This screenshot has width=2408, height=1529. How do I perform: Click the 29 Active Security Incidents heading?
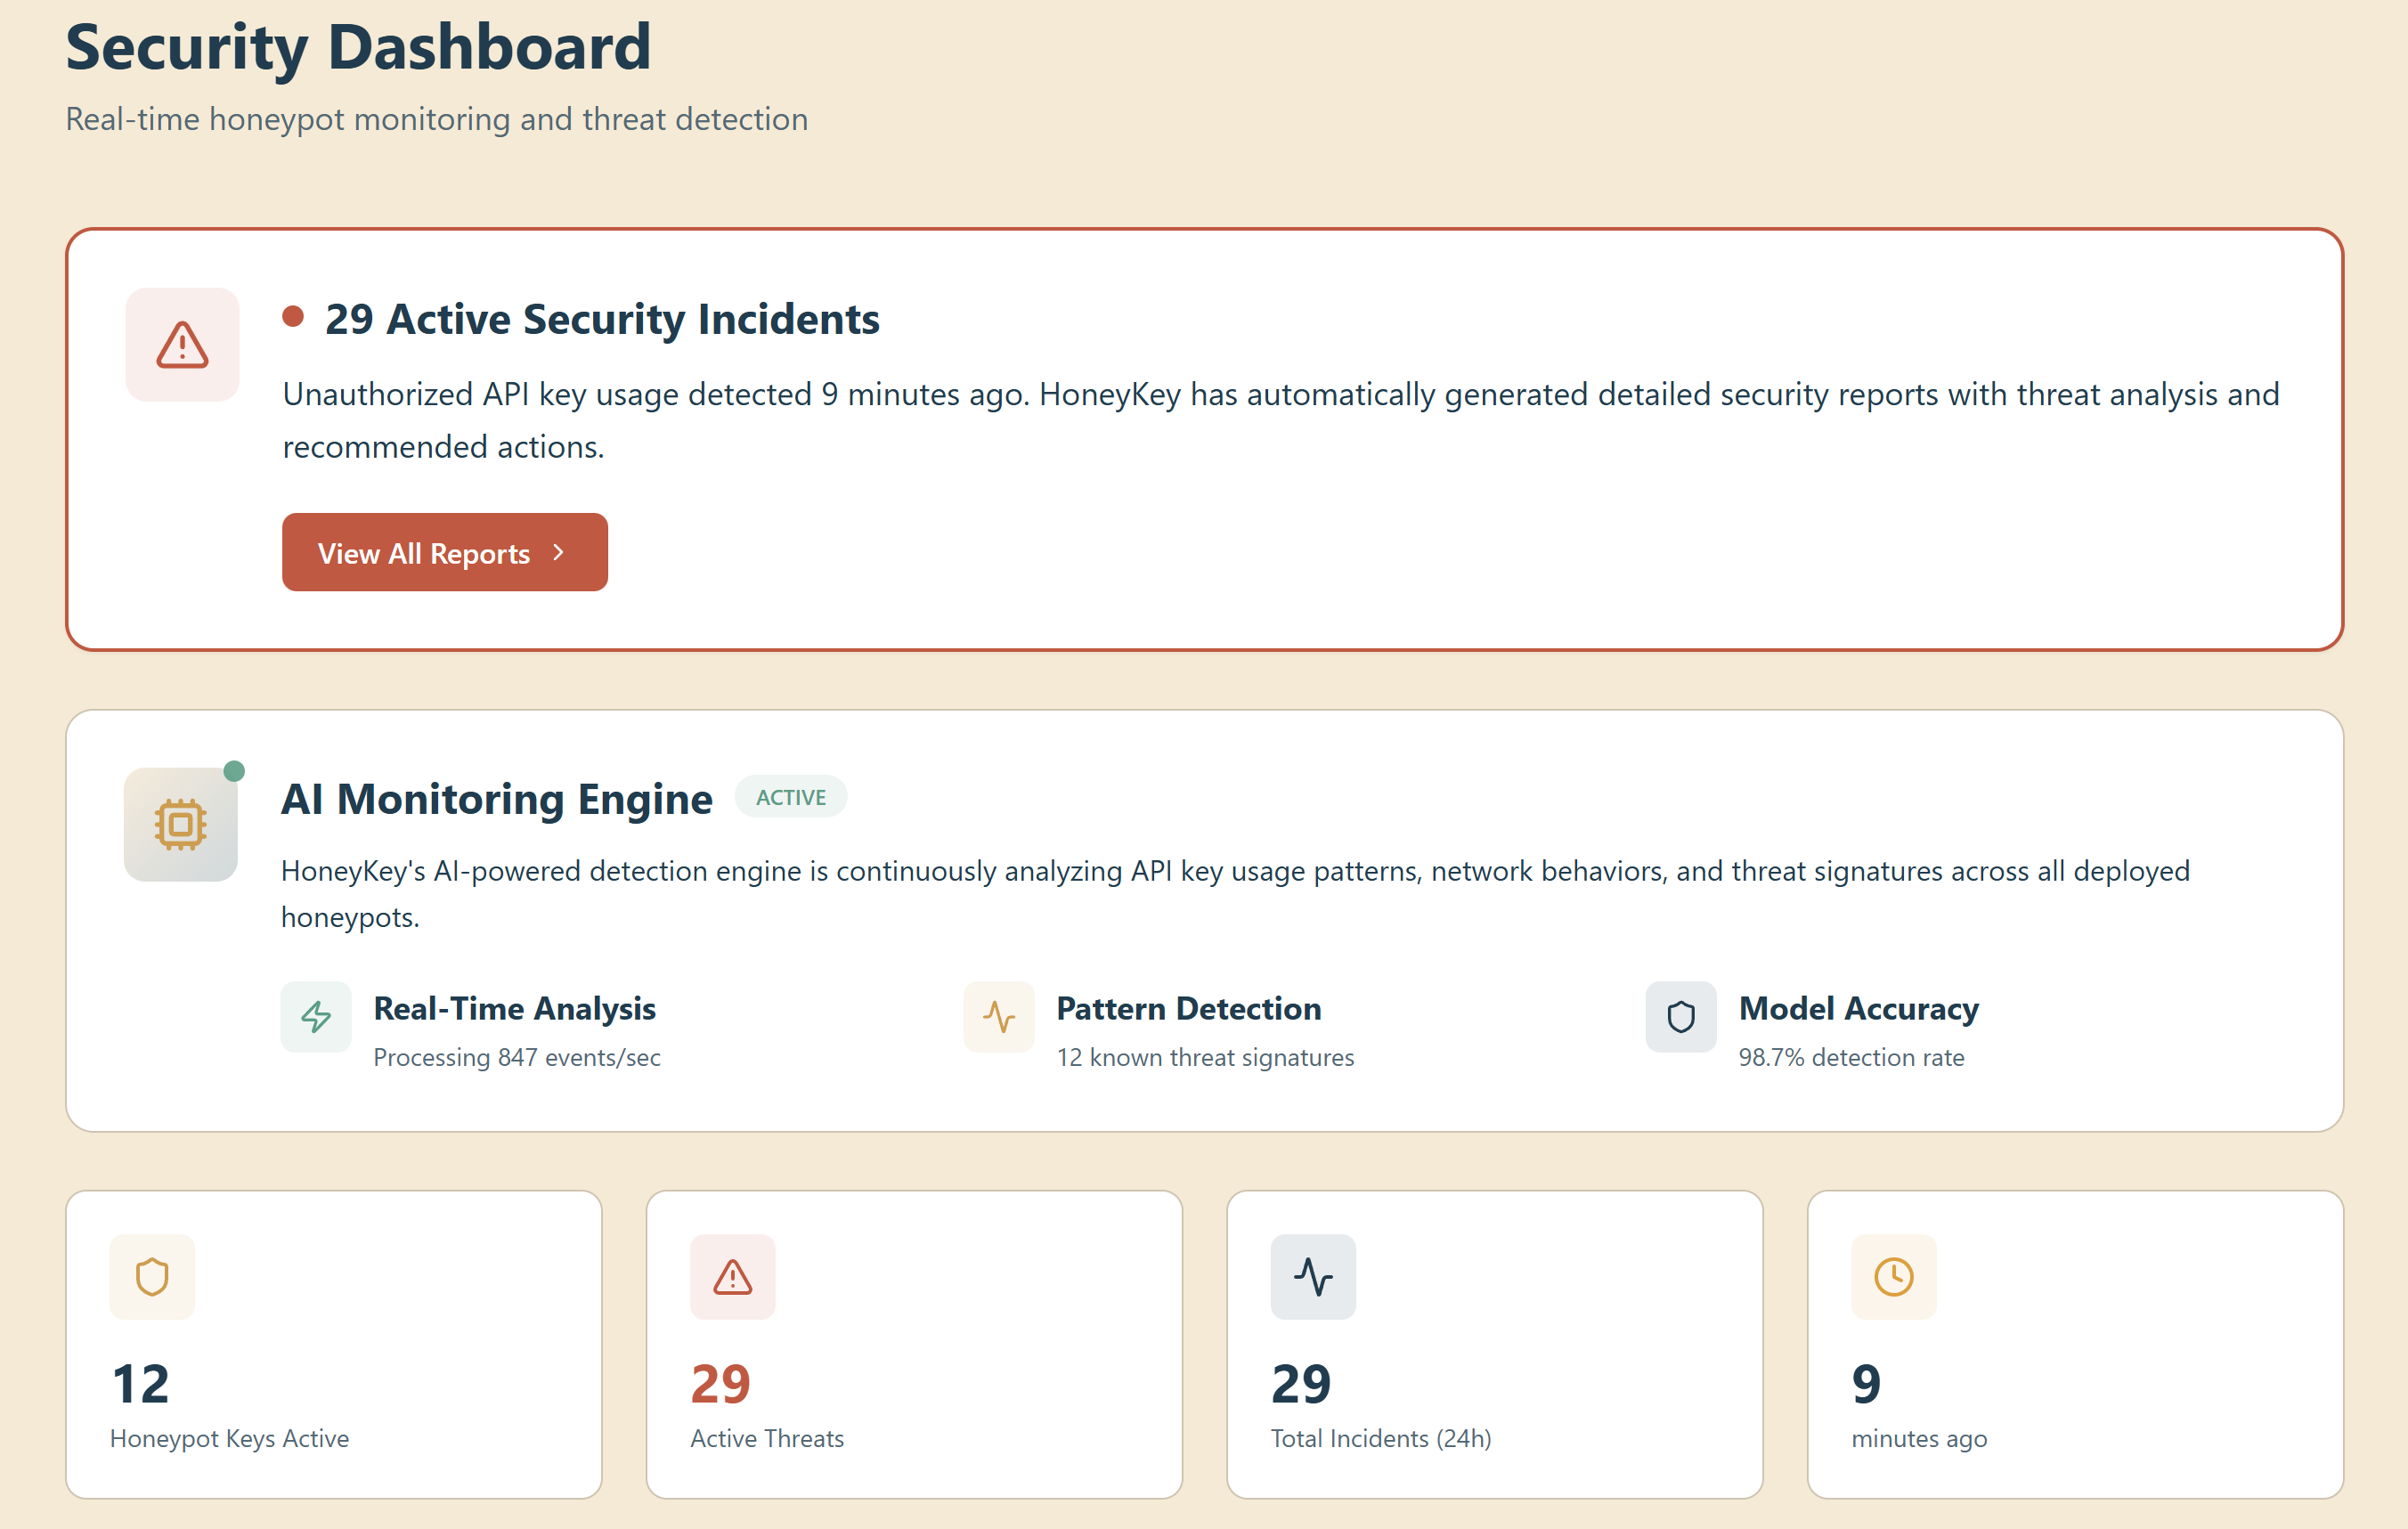point(602,319)
